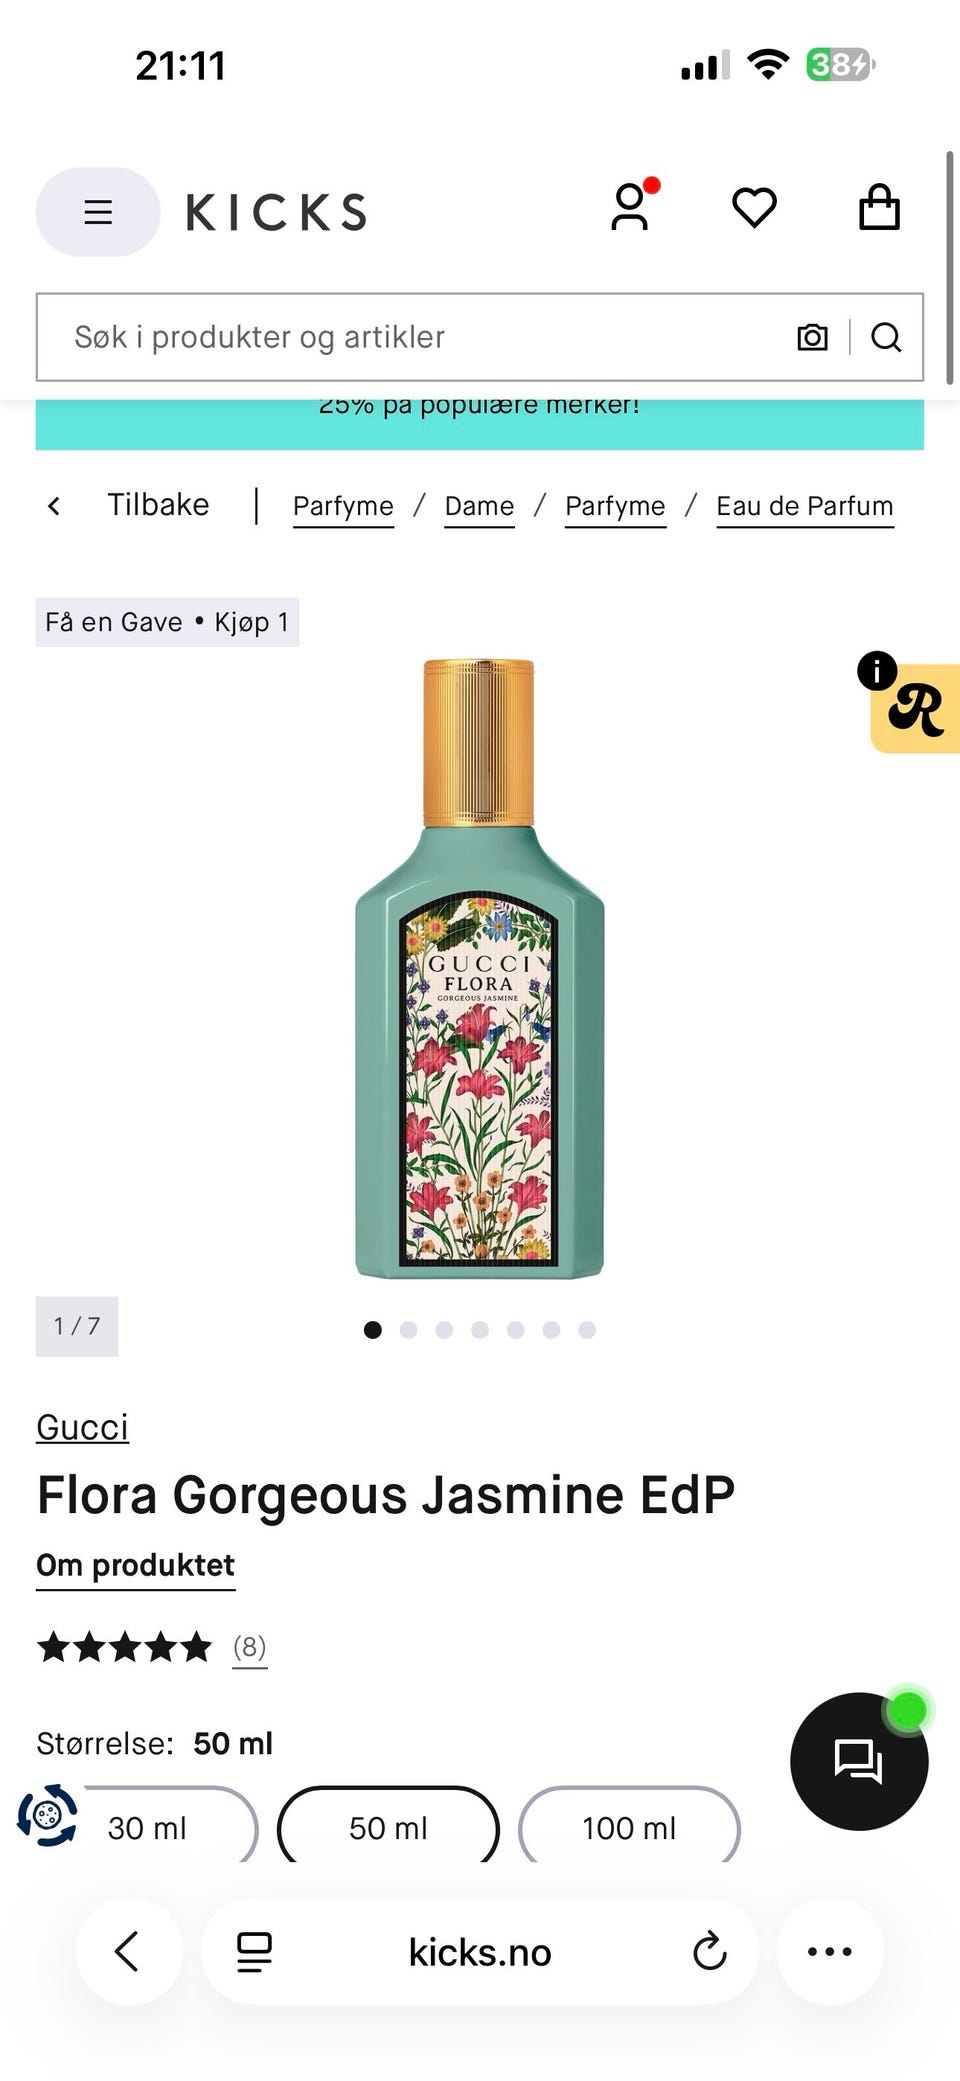Focus the Søk i produkter search field

click(x=410, y=337)
